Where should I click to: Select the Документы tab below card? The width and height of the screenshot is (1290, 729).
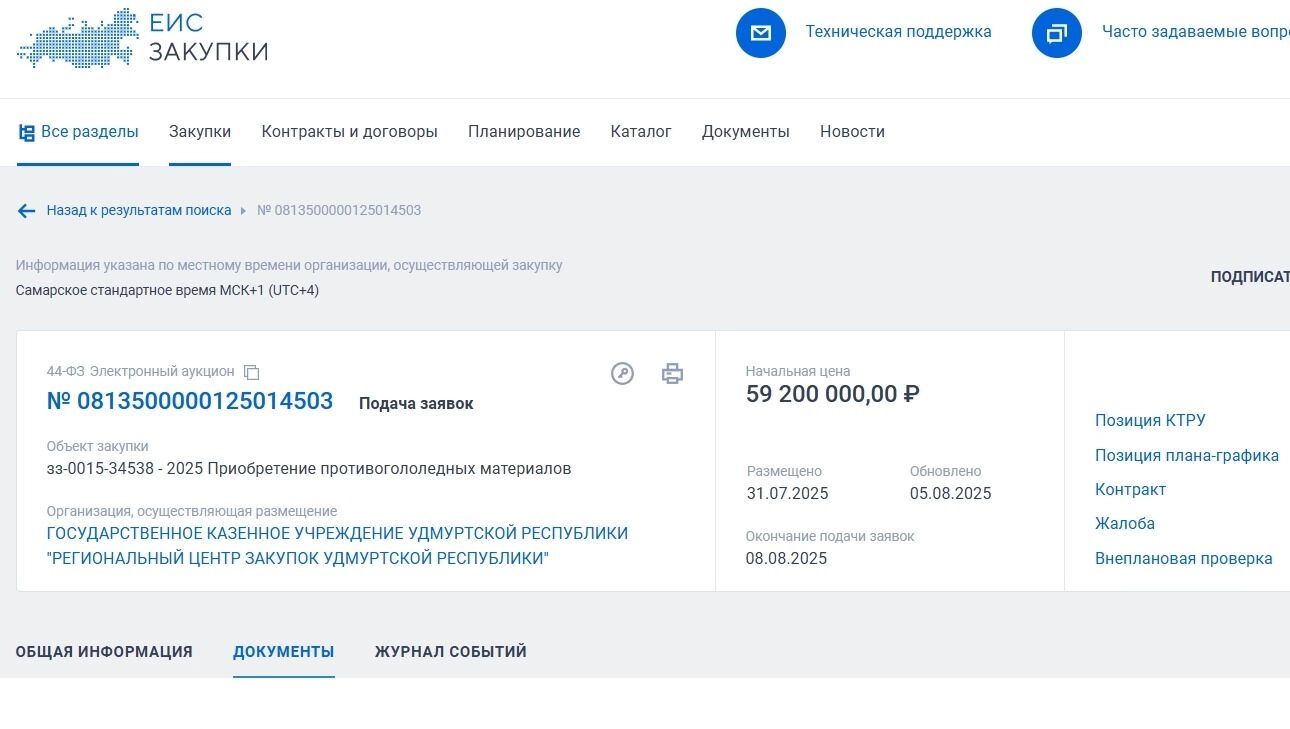[284, 652]
